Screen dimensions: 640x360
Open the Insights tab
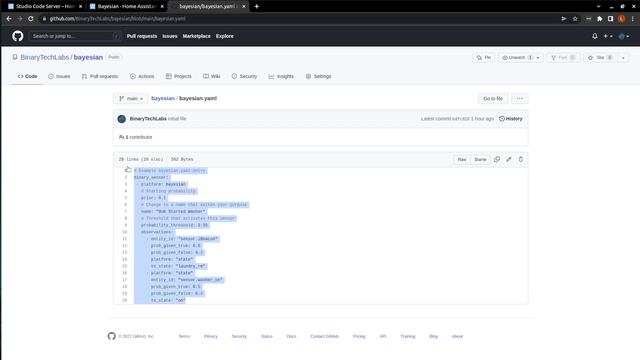click(x=281, y=76)
